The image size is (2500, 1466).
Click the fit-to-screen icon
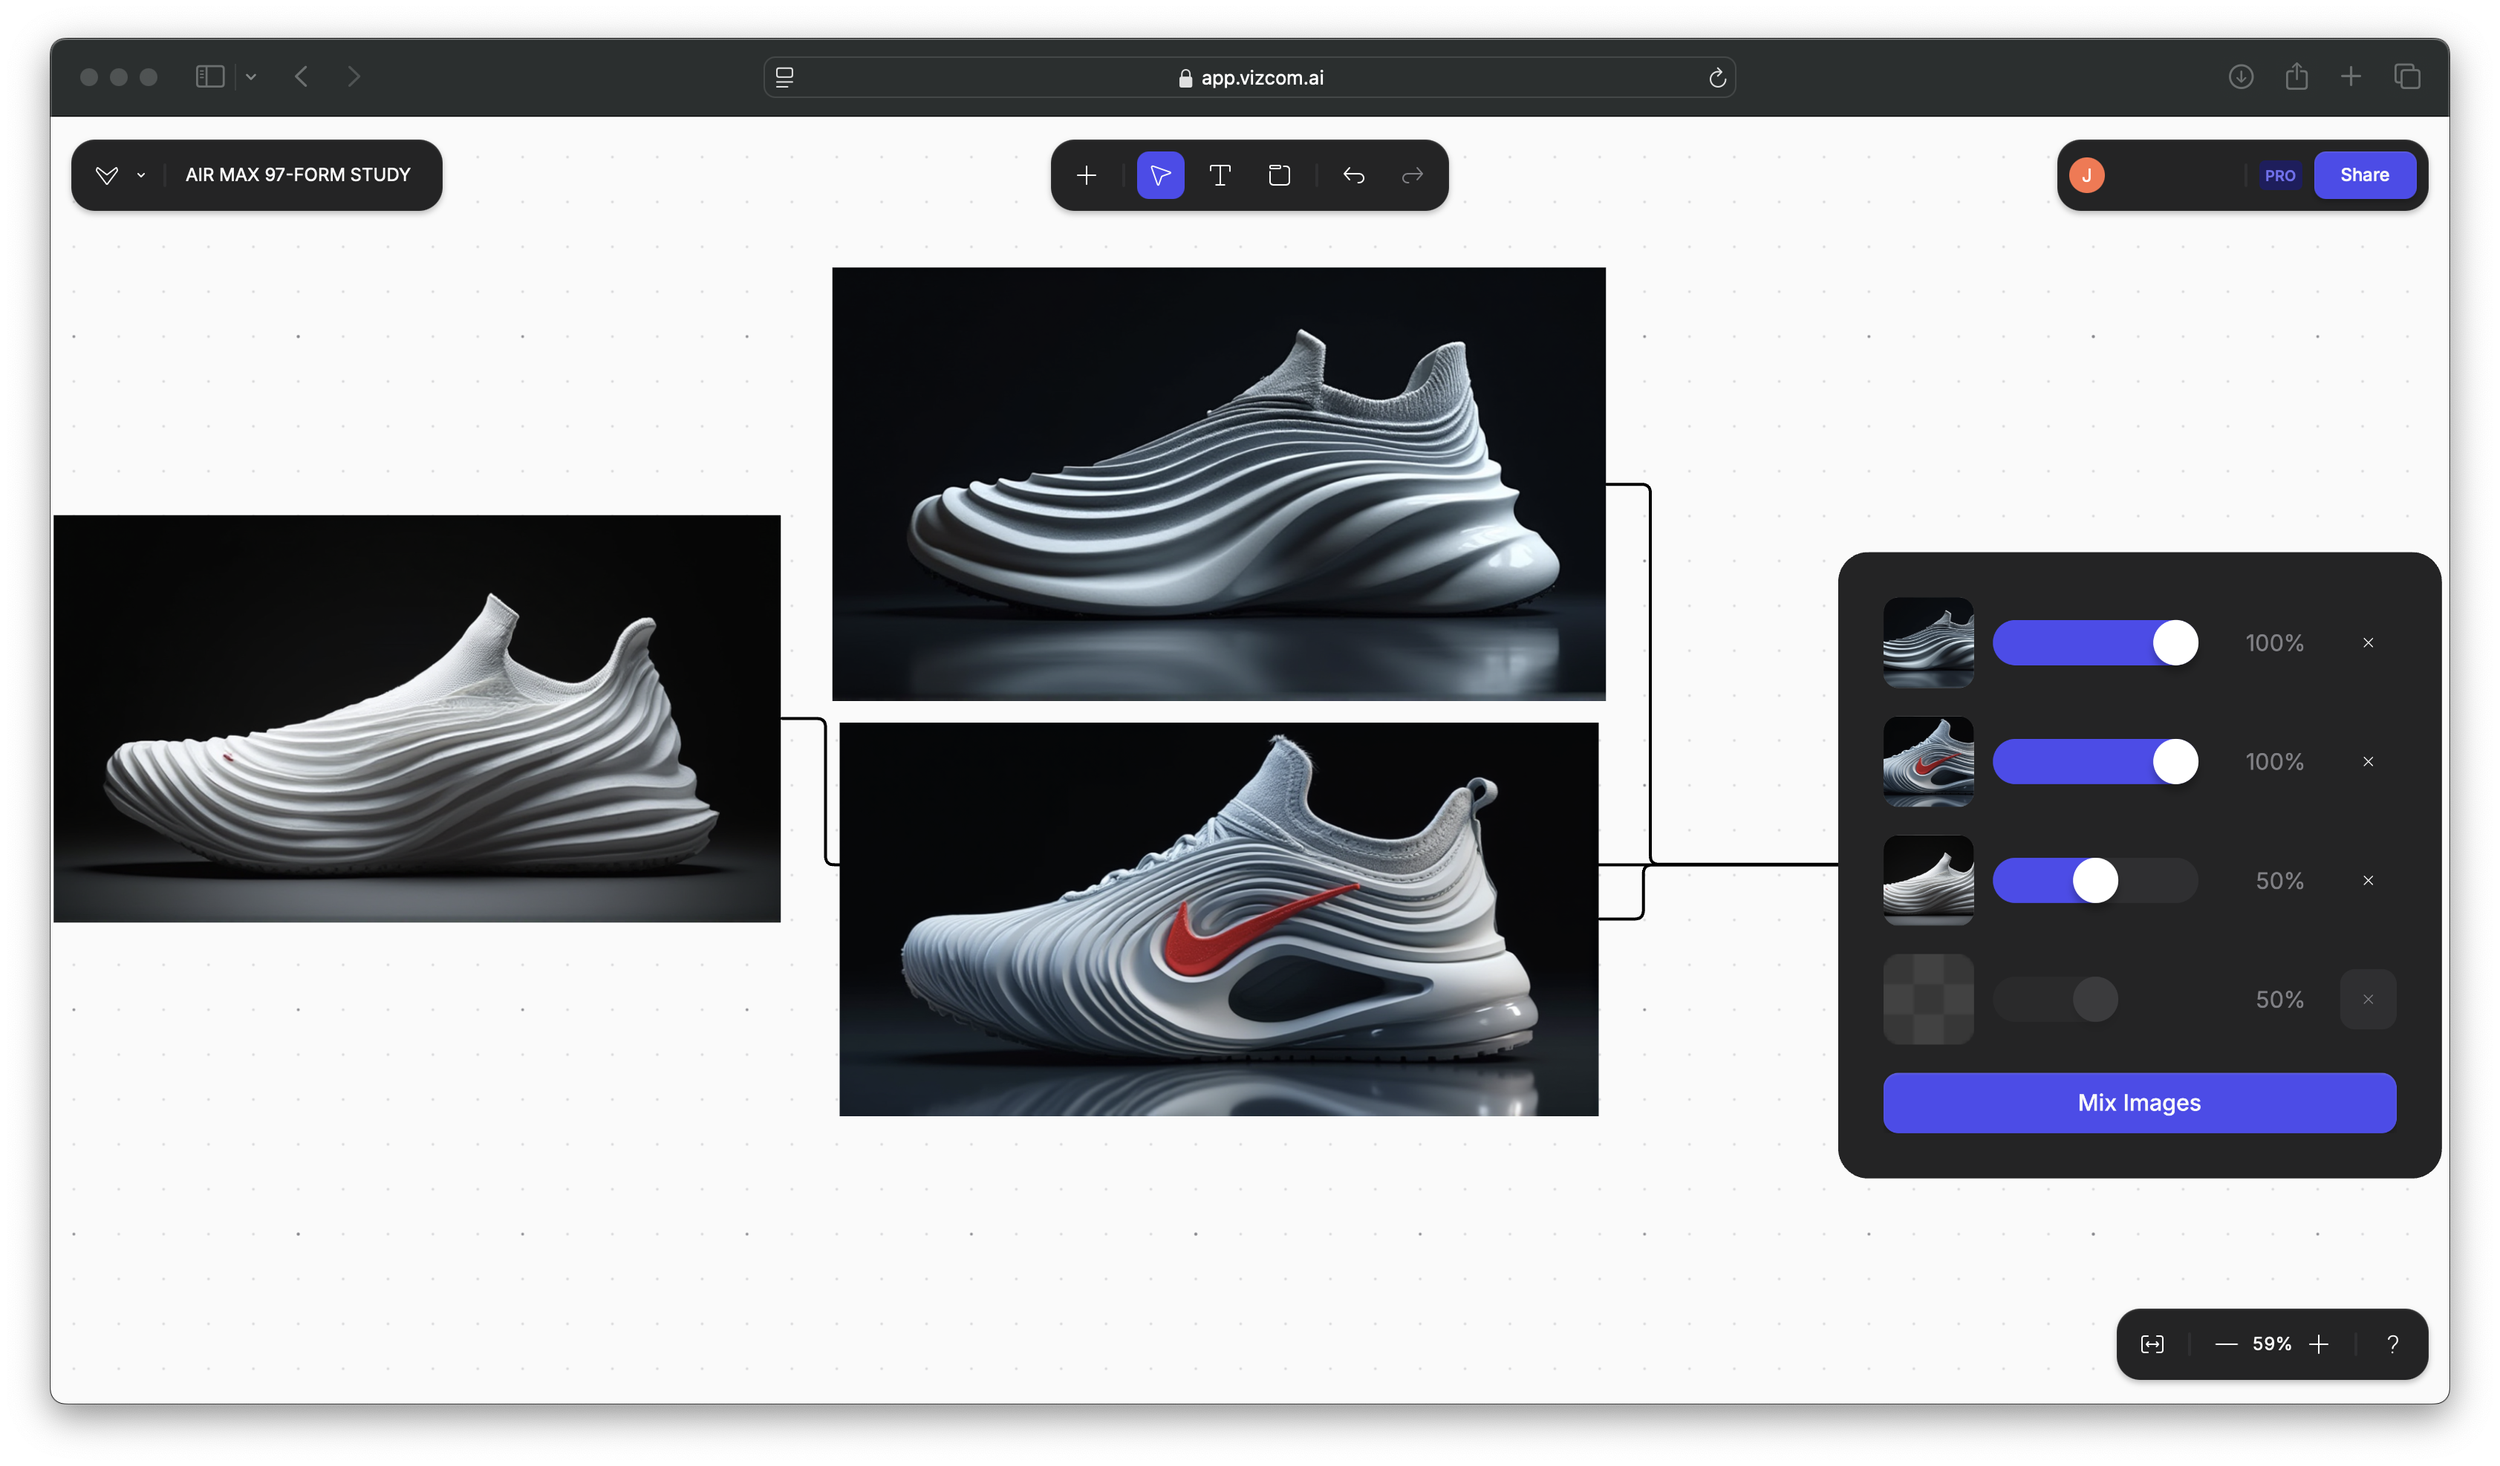click(2152, 1344)
